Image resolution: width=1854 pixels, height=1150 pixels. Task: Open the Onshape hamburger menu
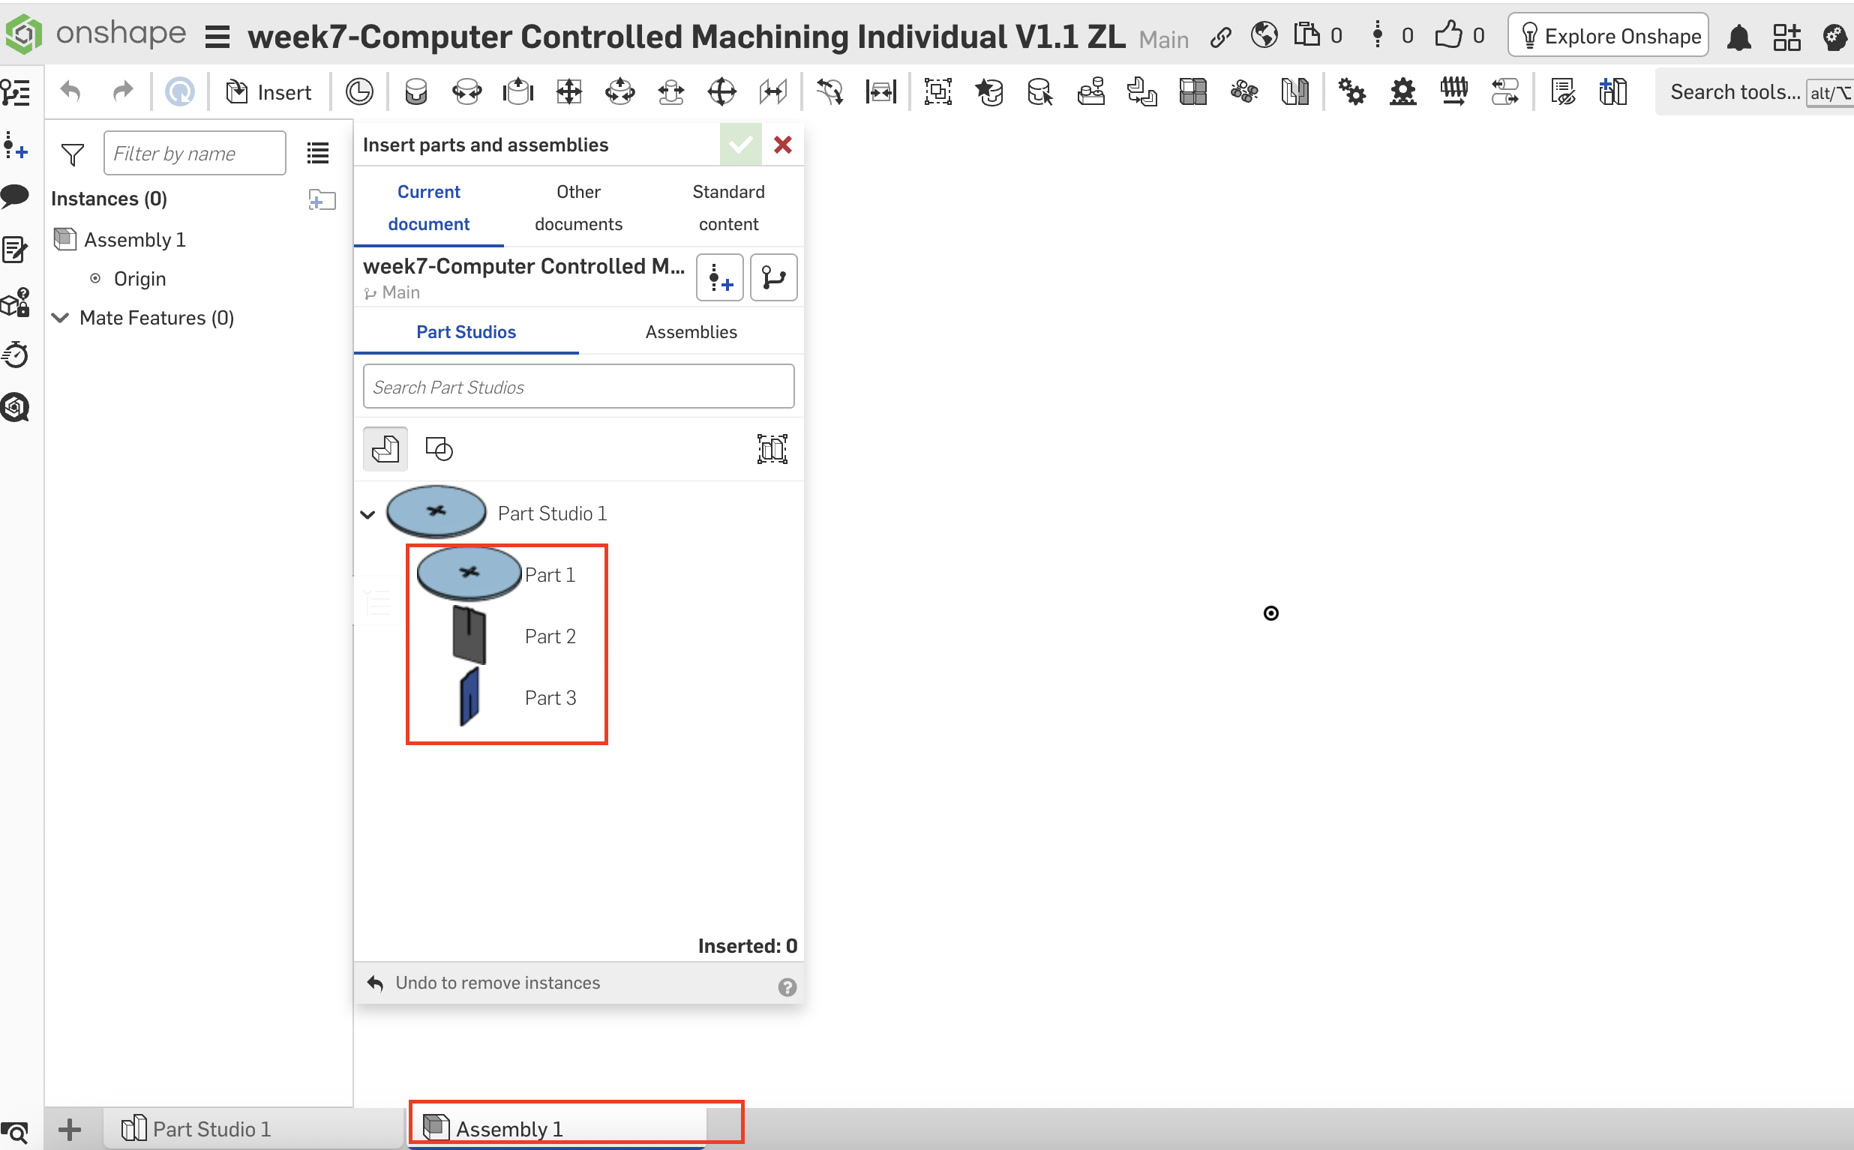coord(217,38)
